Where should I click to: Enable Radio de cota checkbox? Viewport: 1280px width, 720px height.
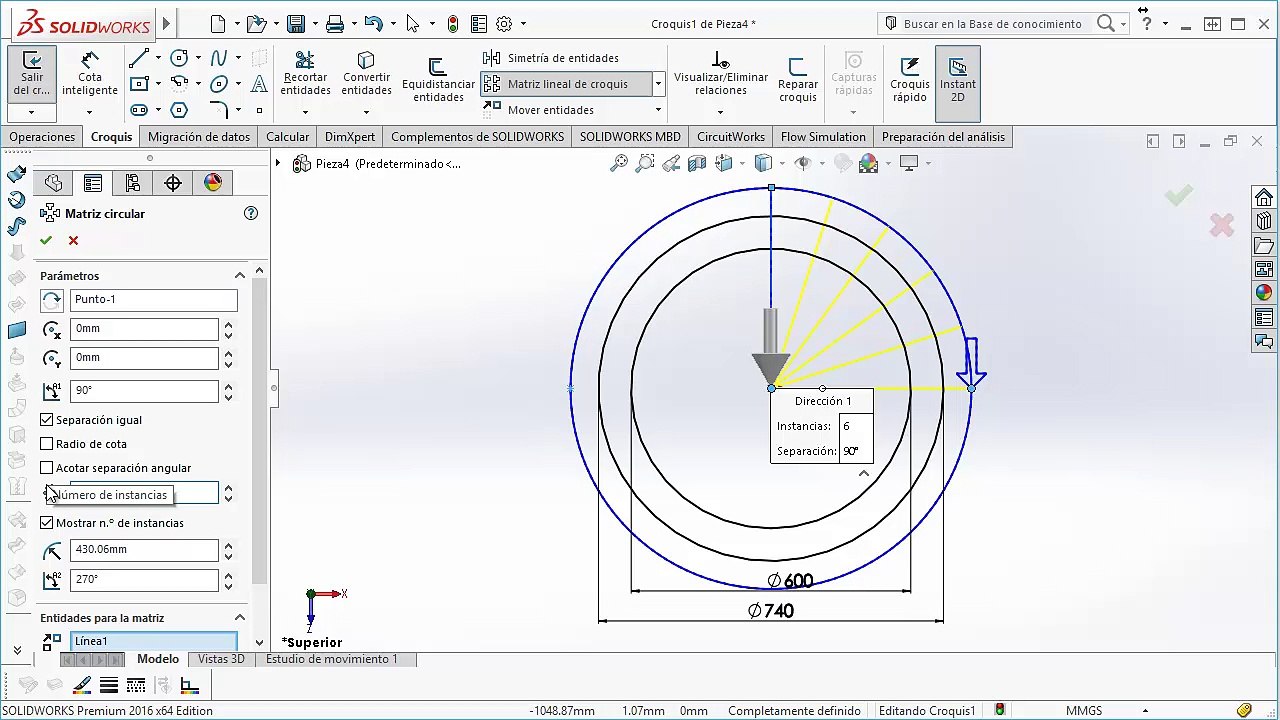(x=47, y=444)
